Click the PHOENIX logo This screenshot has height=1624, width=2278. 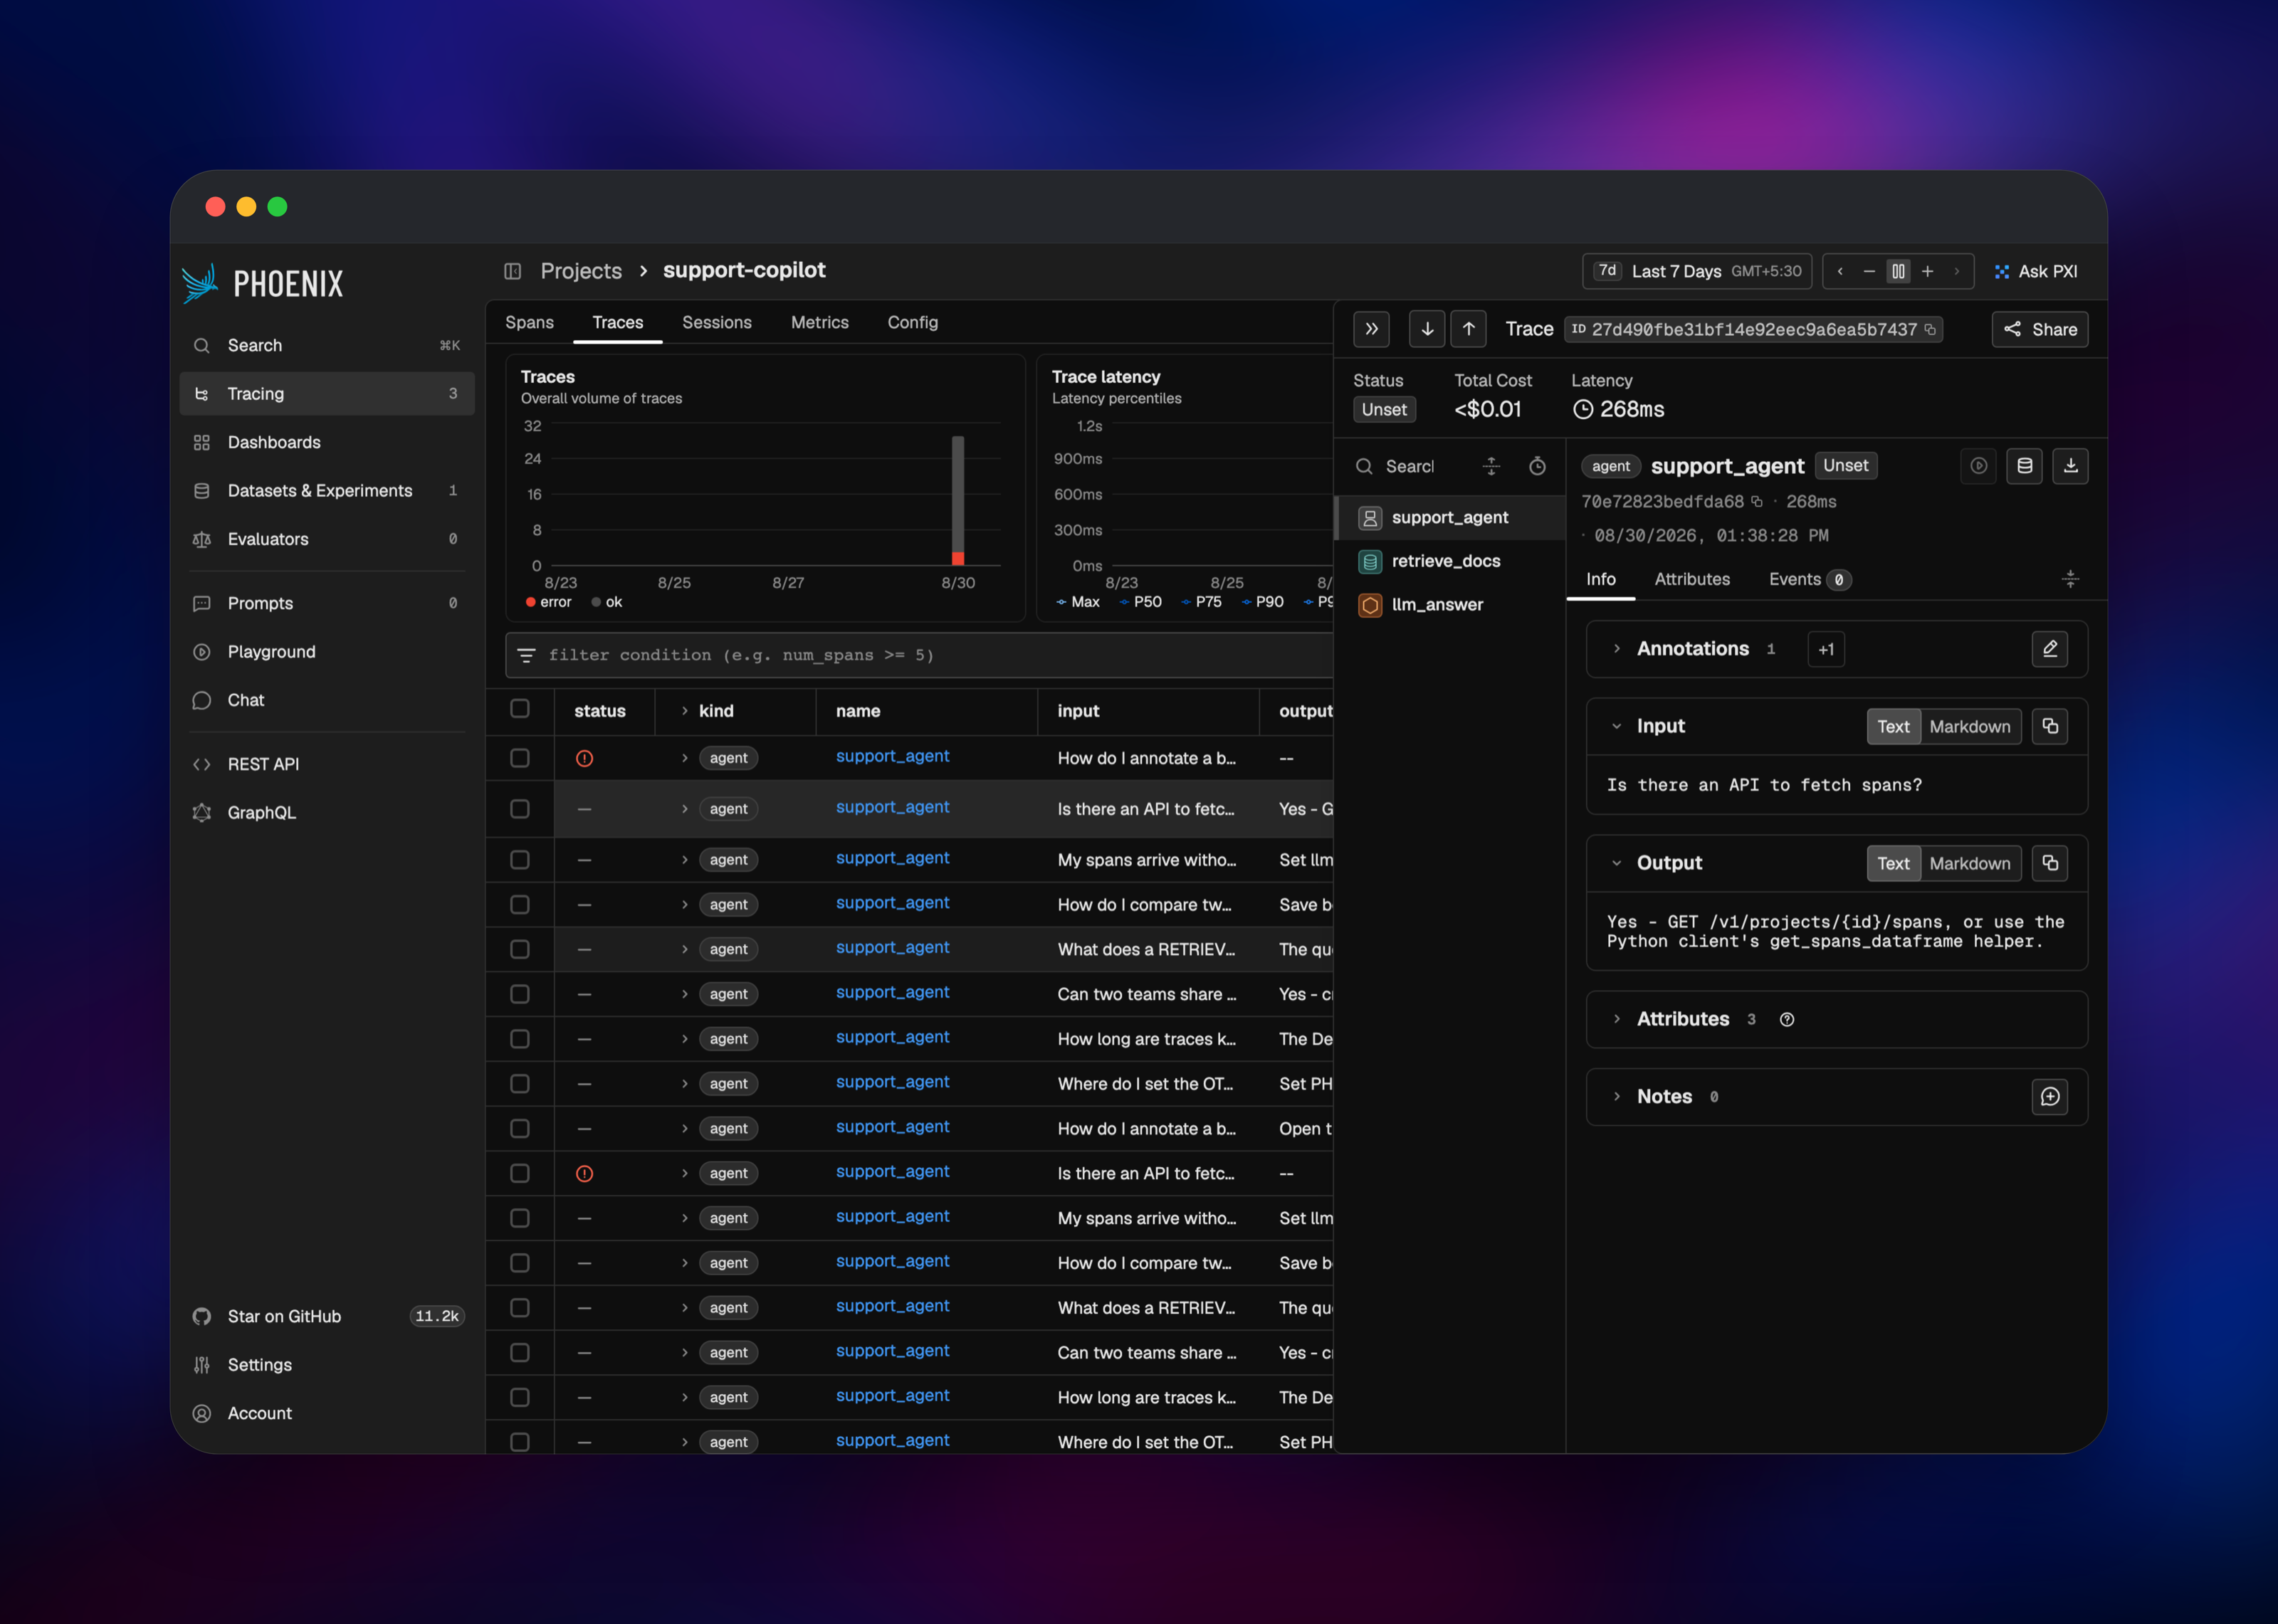[263, 284]
